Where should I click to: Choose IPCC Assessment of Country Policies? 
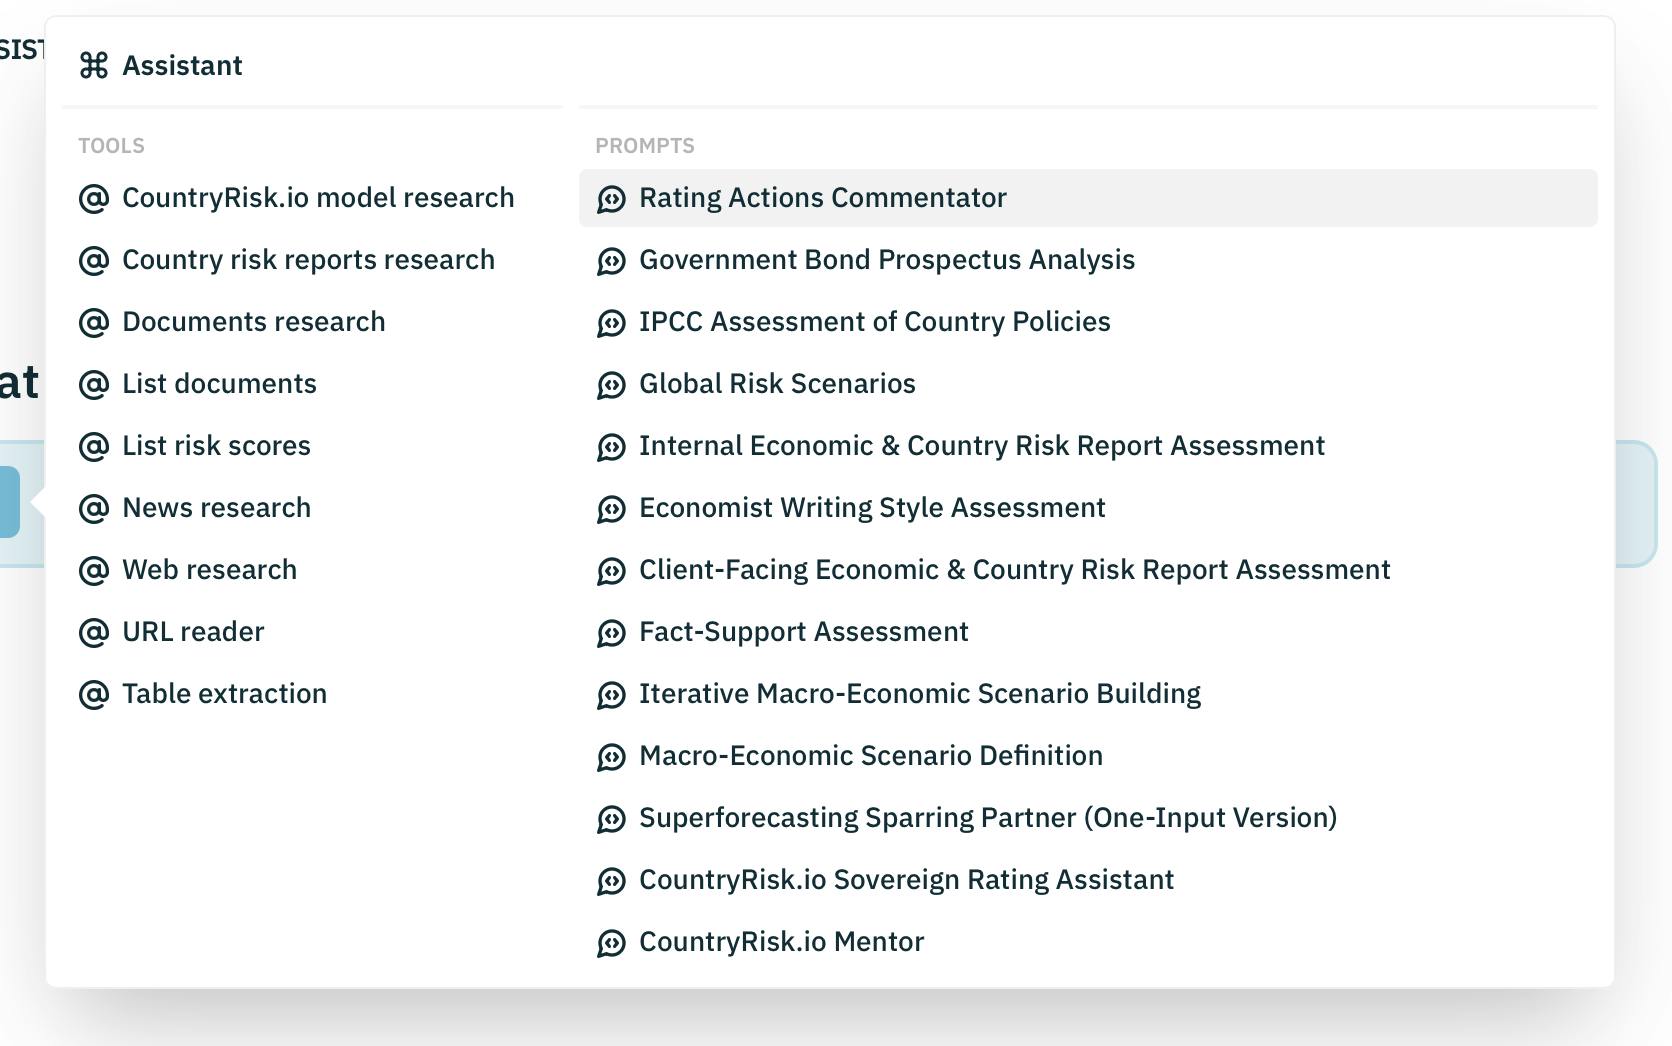(874, 322)
